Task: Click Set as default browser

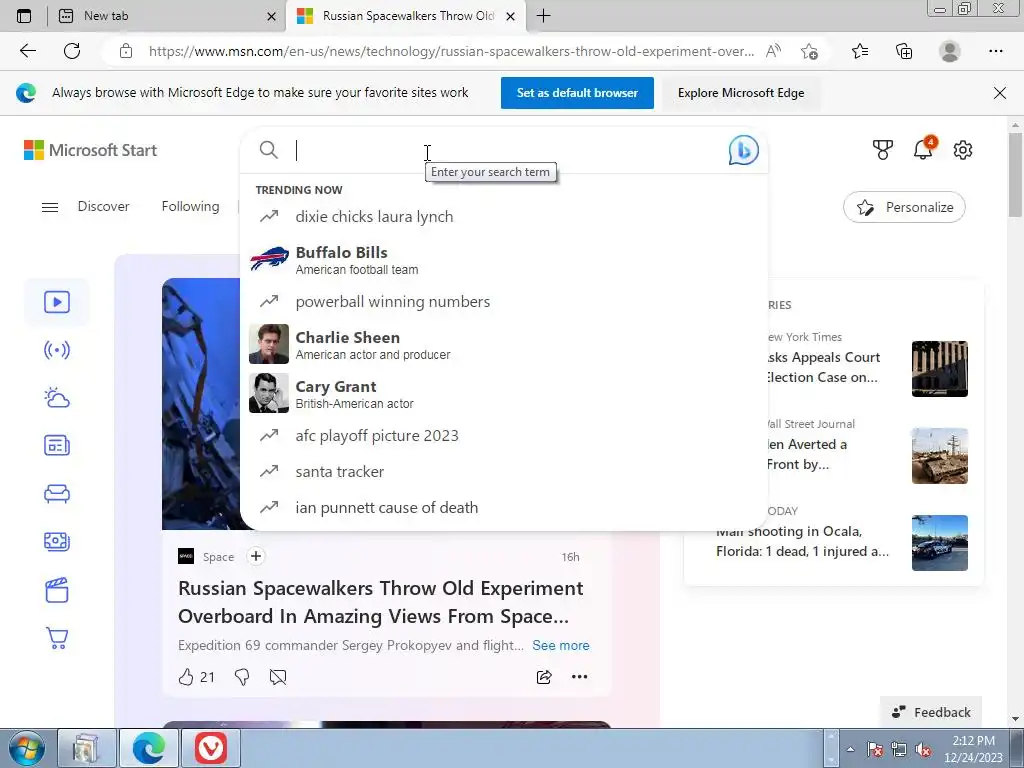Action: coord(577,93)
